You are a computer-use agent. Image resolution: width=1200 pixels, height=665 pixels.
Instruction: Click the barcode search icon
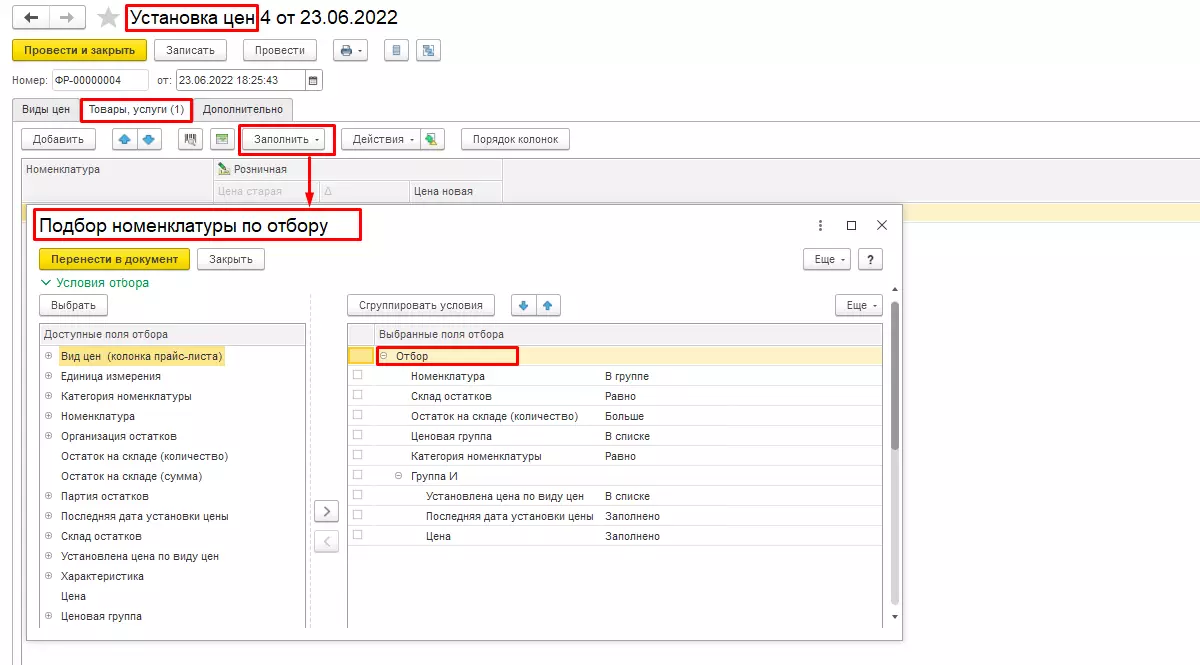click(x=191, y=139)
